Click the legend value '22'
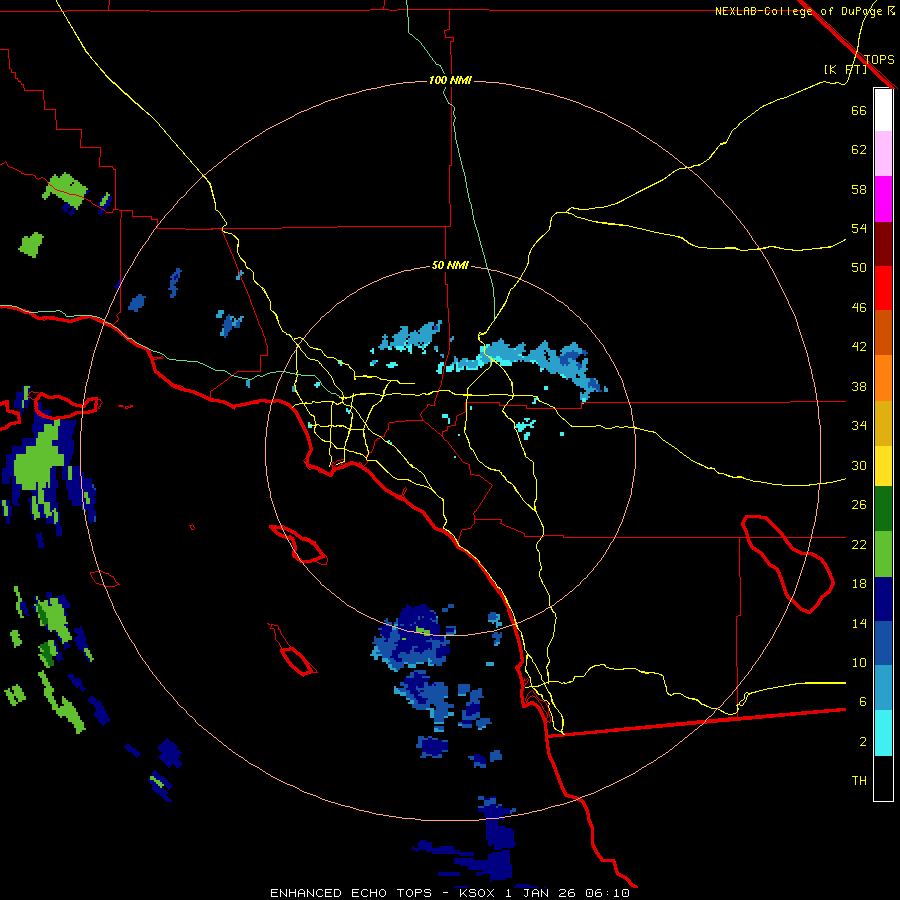900x900 pixels. 859,544
